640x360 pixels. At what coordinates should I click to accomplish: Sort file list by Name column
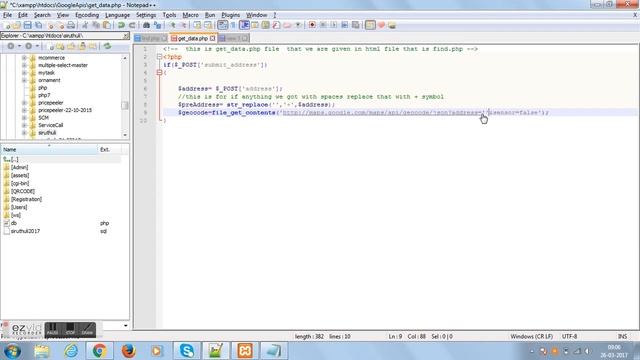(x=49, y=150)
